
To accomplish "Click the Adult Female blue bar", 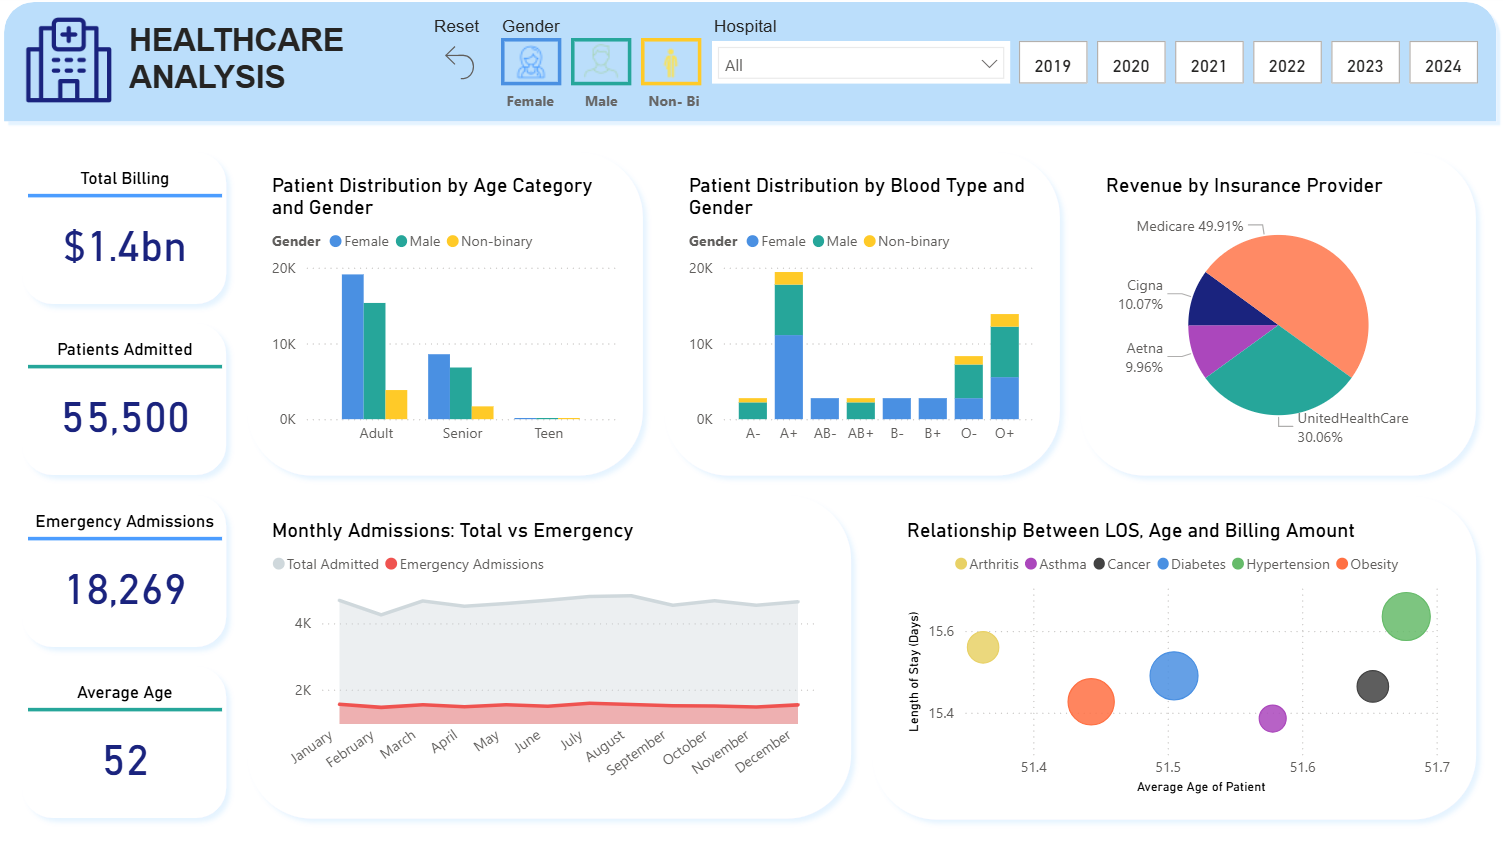I will [x=352, y=346].
